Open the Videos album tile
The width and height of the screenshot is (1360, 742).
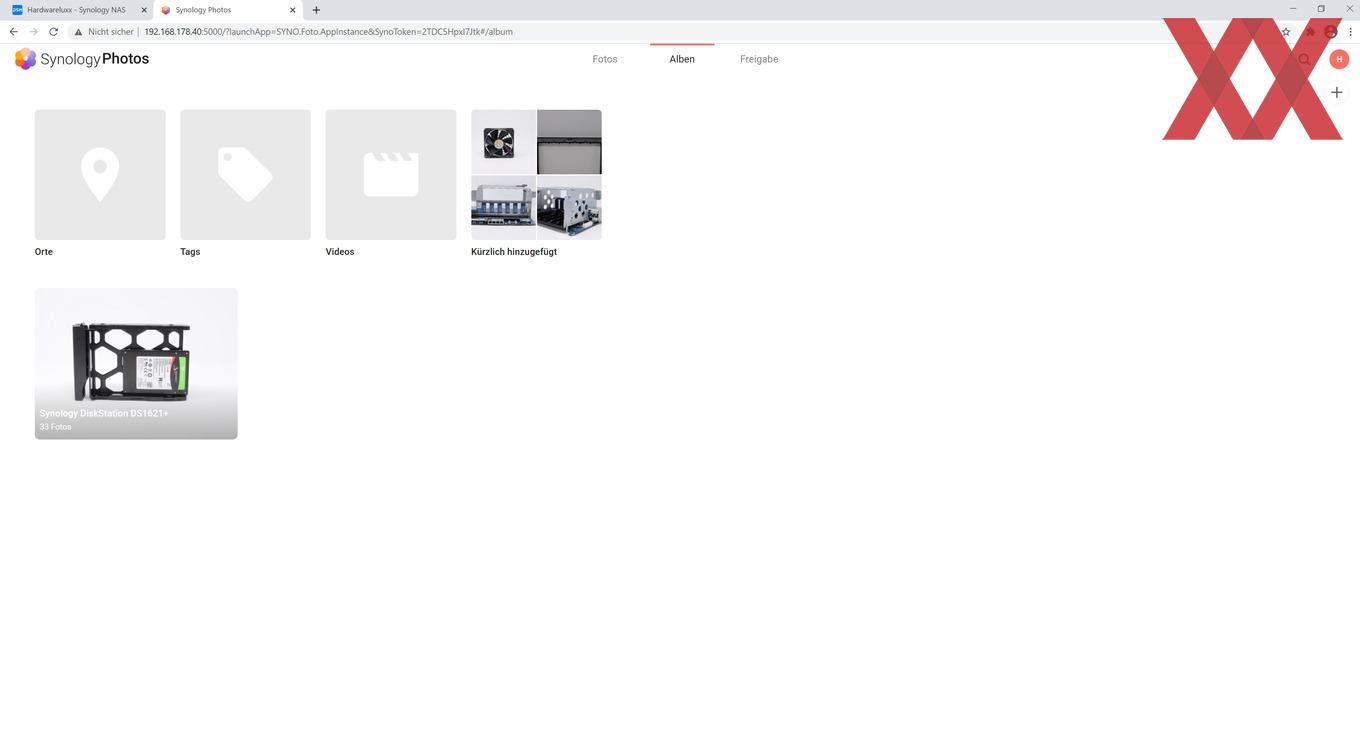click(x=391, y=175)
